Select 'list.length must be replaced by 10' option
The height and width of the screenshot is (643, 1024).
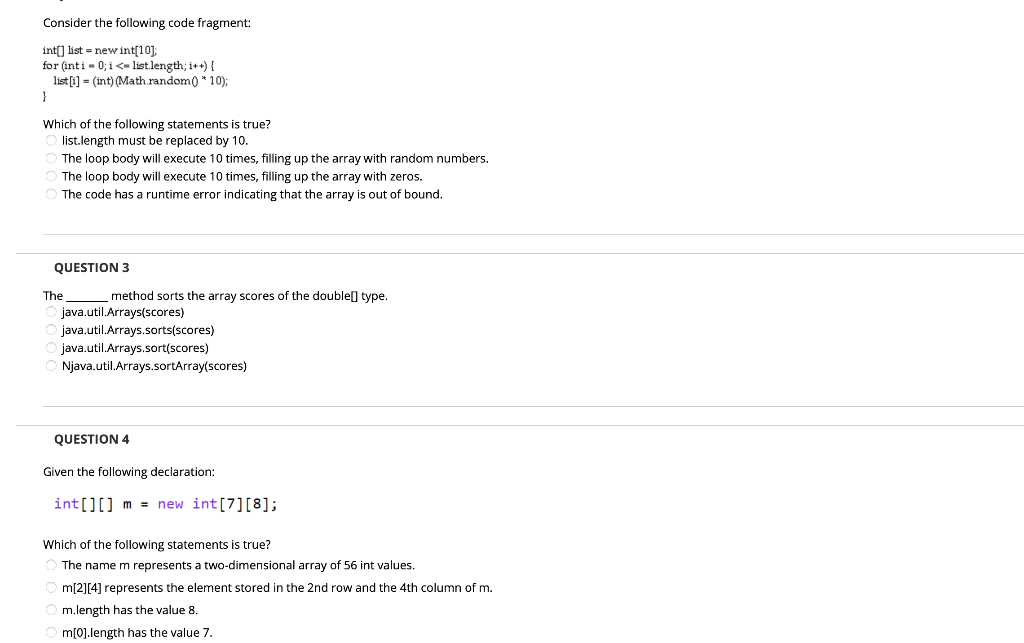click(50, 140)
